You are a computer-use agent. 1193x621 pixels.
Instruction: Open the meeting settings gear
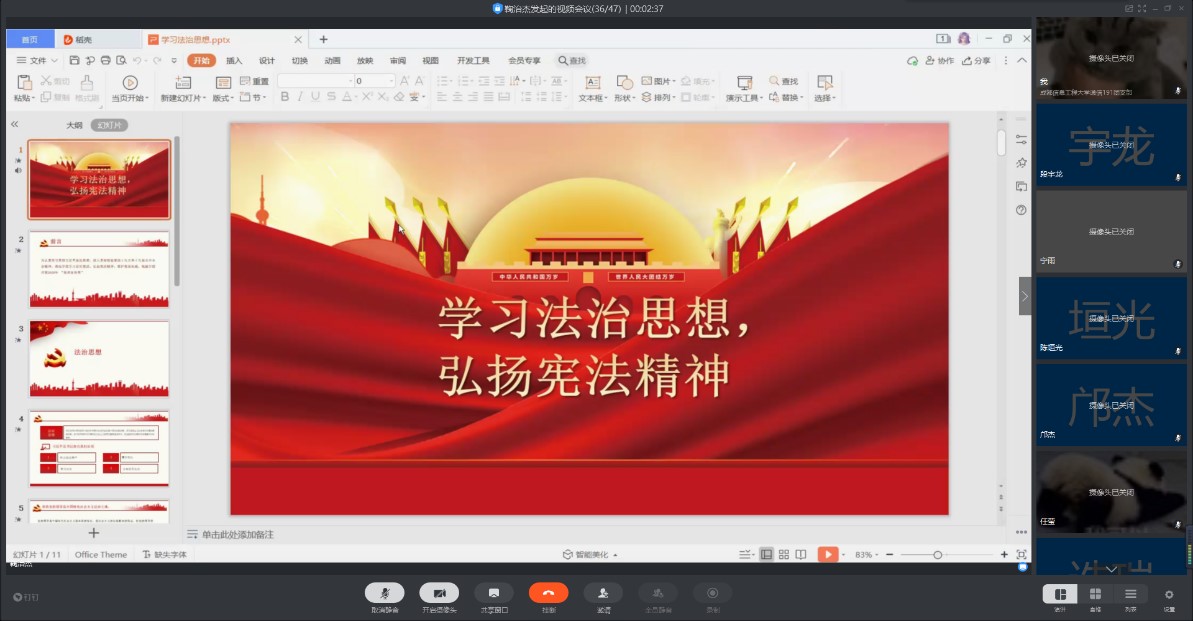1168,595
